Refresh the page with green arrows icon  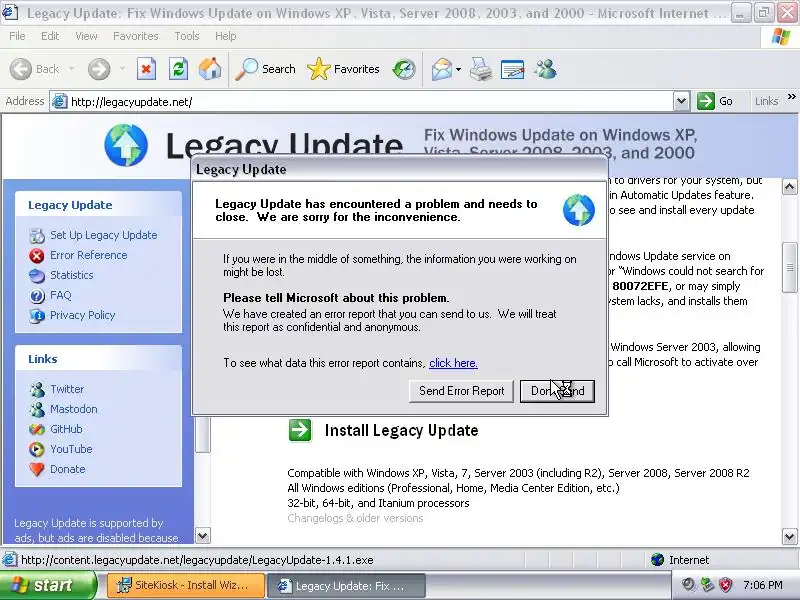click(x=179, y=69)
